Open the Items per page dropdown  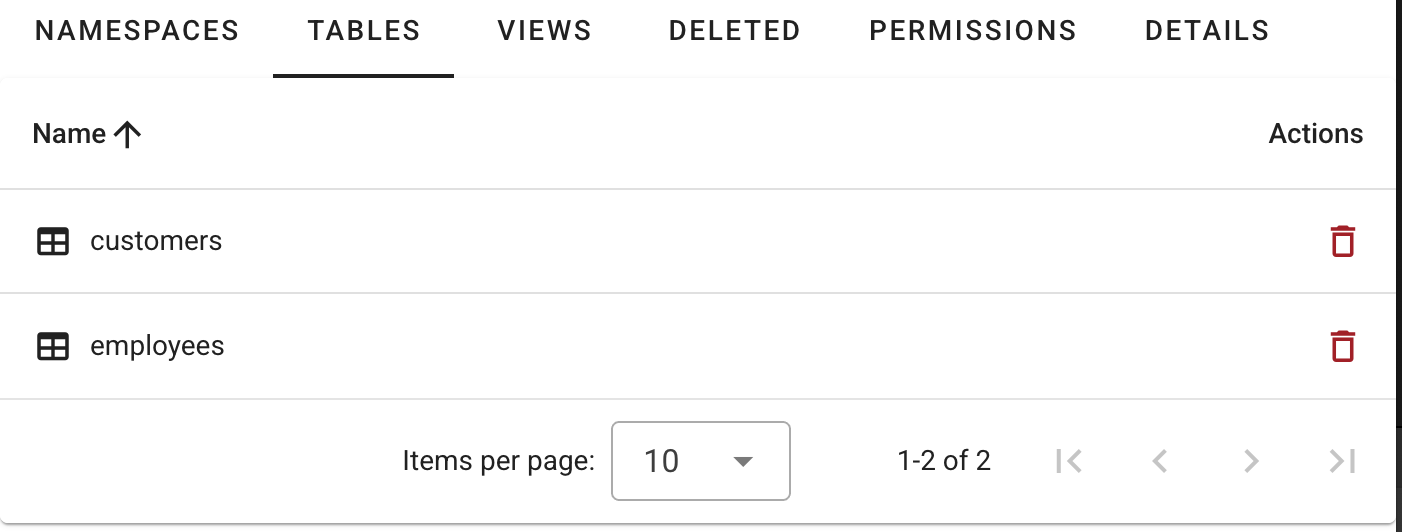700,461
